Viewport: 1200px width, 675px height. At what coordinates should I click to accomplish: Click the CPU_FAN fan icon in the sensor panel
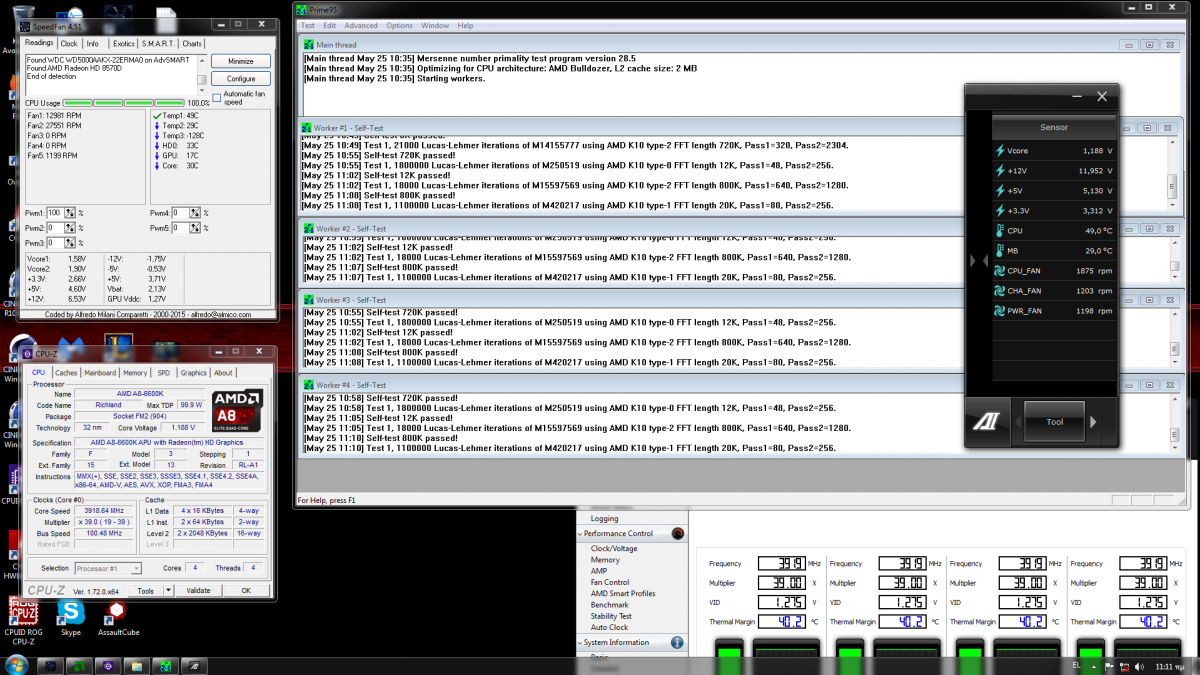(x=1000, y=271)
